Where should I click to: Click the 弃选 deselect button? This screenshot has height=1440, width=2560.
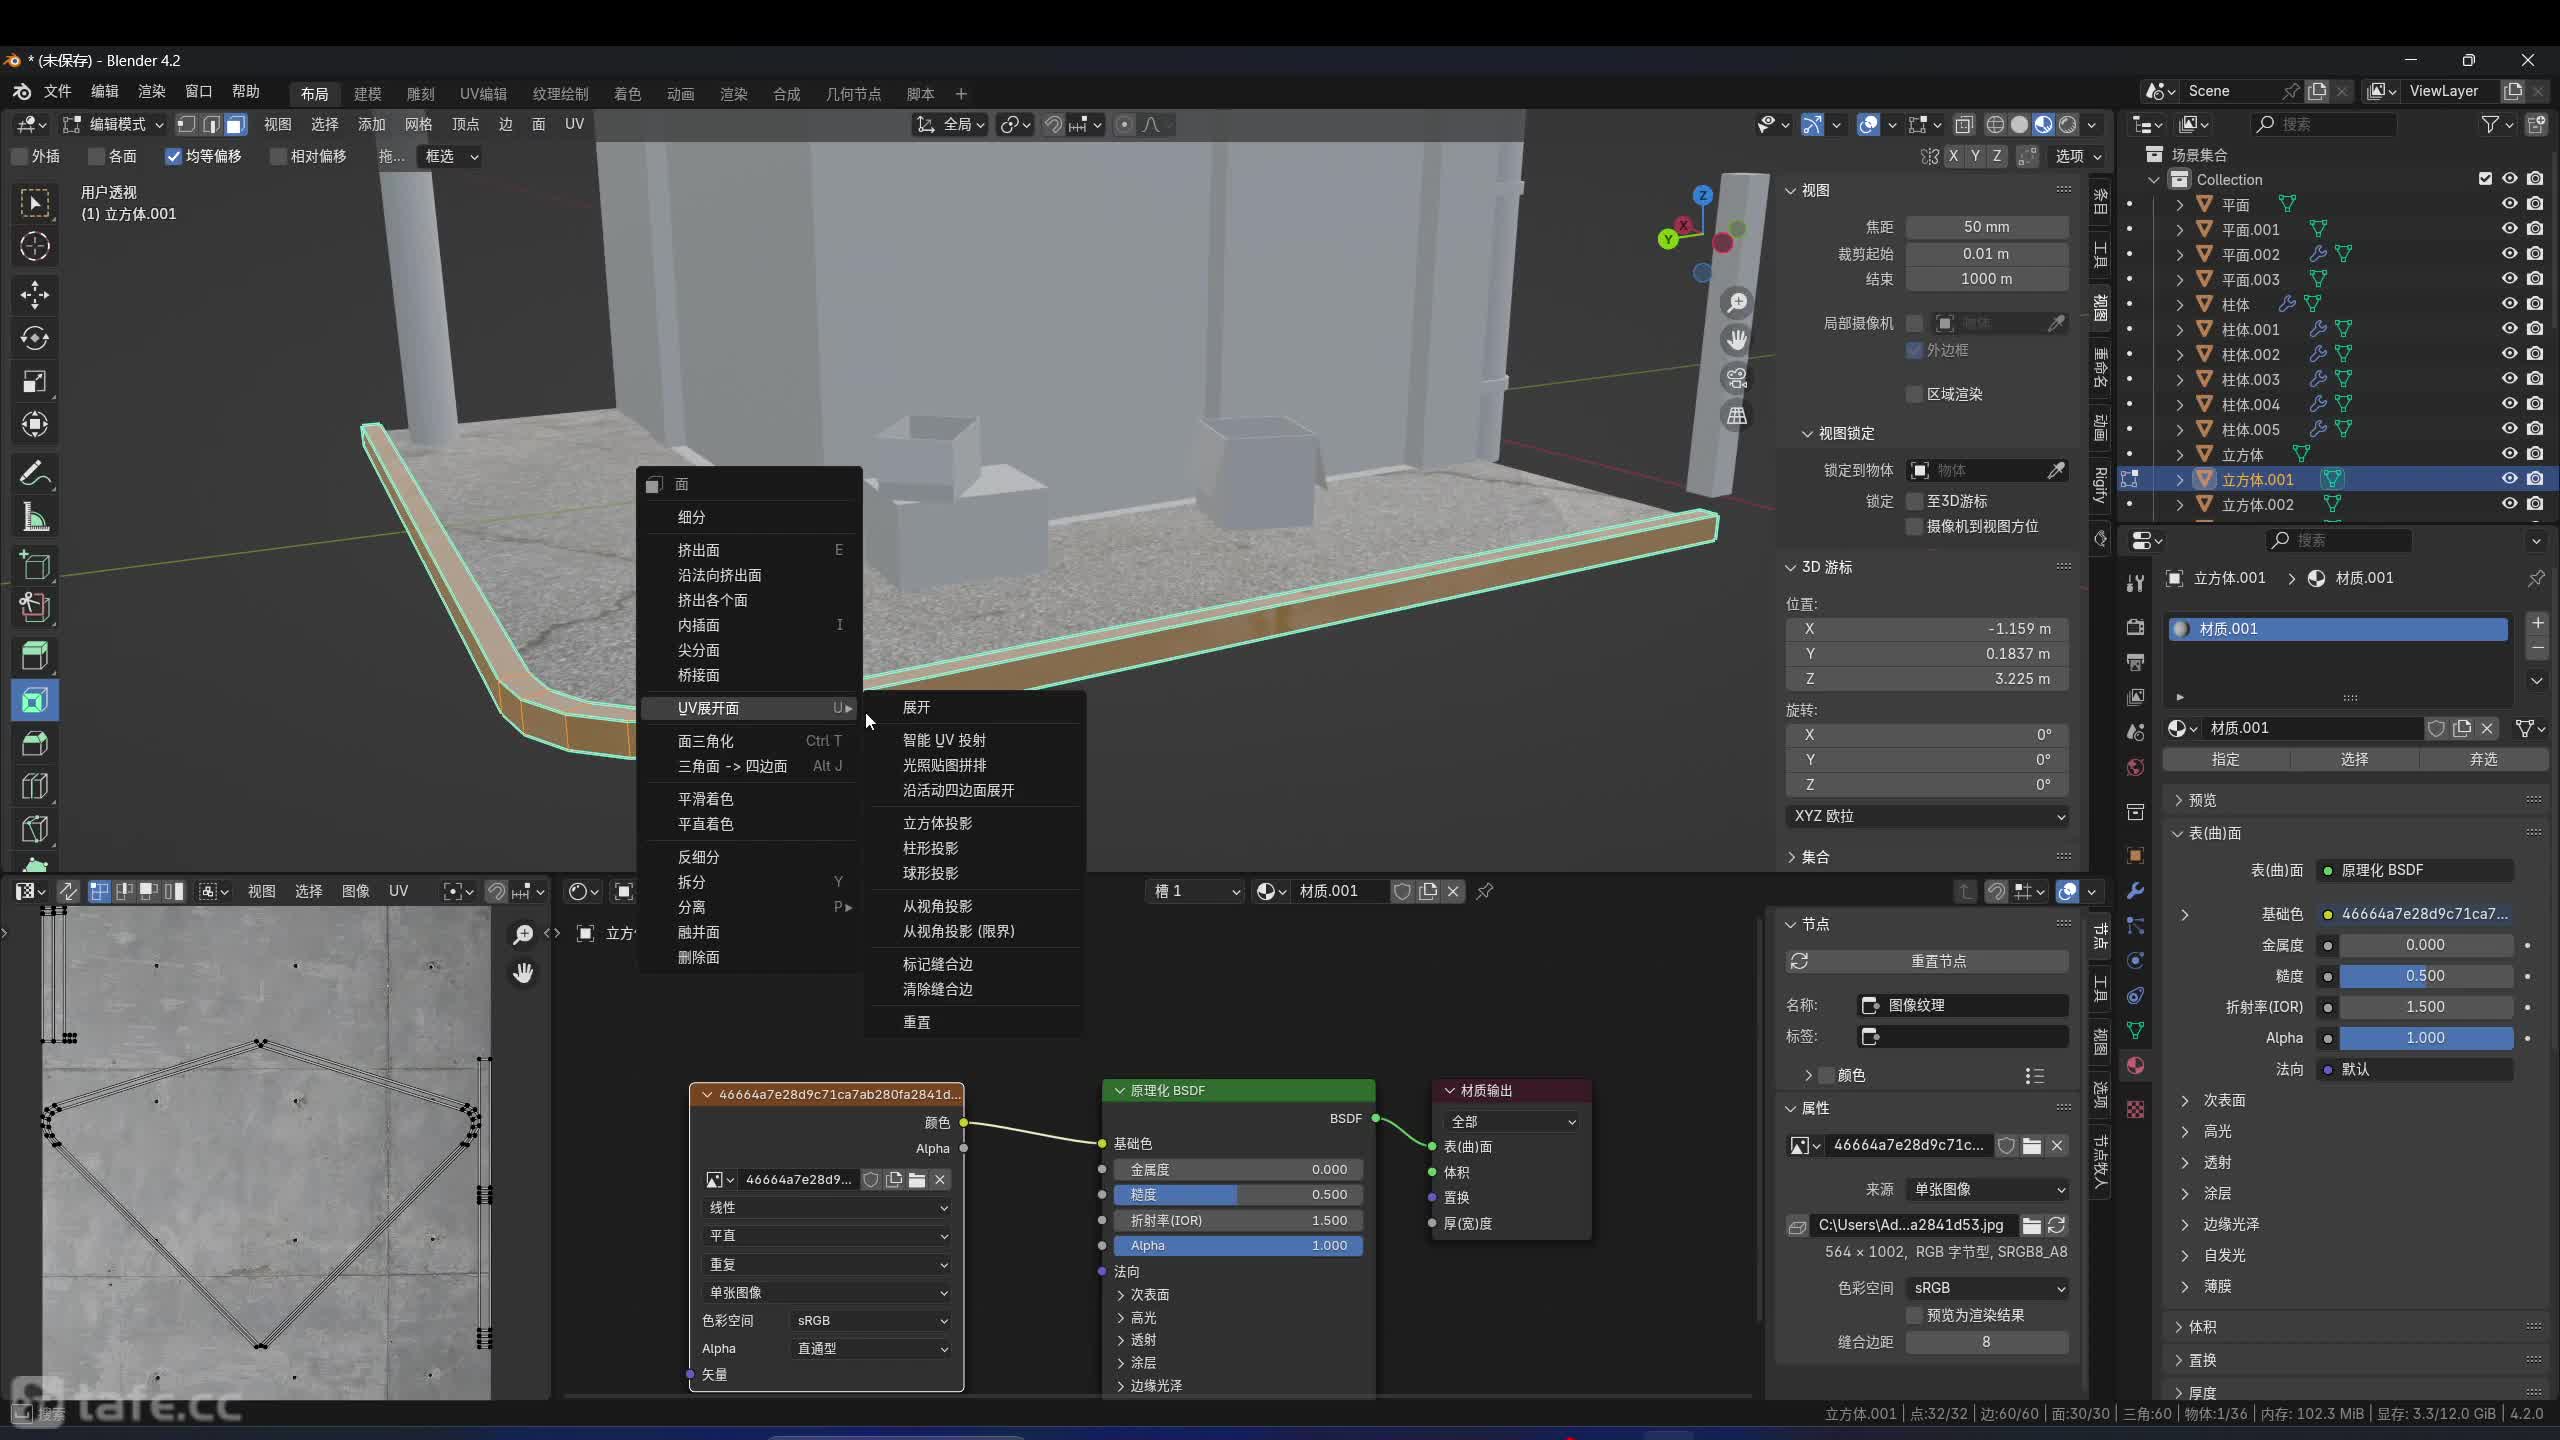tap(2483, 760)
